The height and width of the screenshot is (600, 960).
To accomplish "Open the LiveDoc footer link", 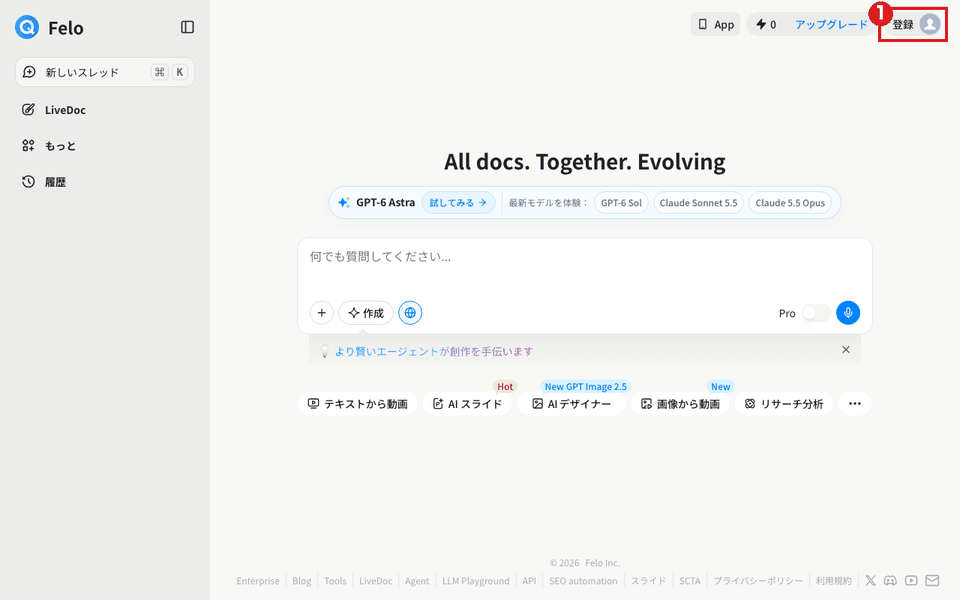I will [375, 580].
